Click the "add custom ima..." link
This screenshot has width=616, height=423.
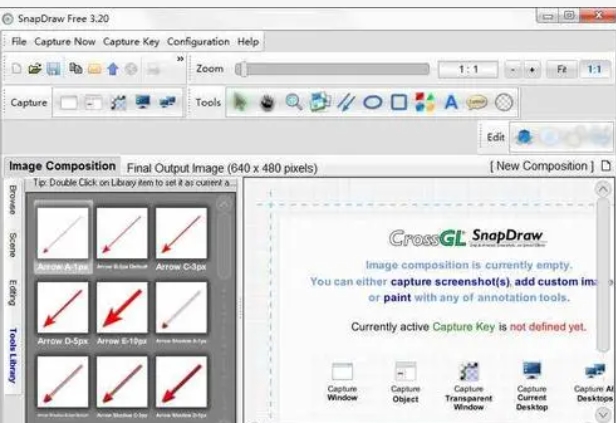pyautogui.click(x=556, y=282)
